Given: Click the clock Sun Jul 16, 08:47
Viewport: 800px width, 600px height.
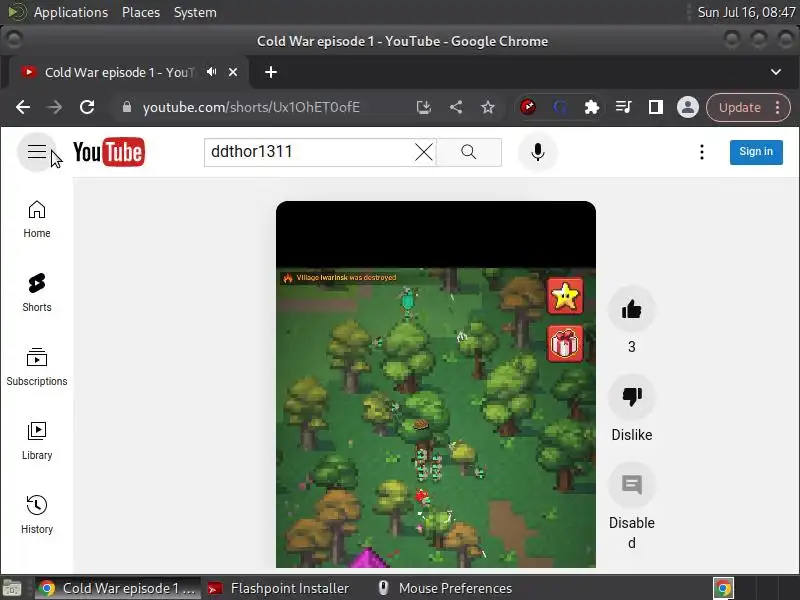Looking at the screenshot, I should [746, 12].
